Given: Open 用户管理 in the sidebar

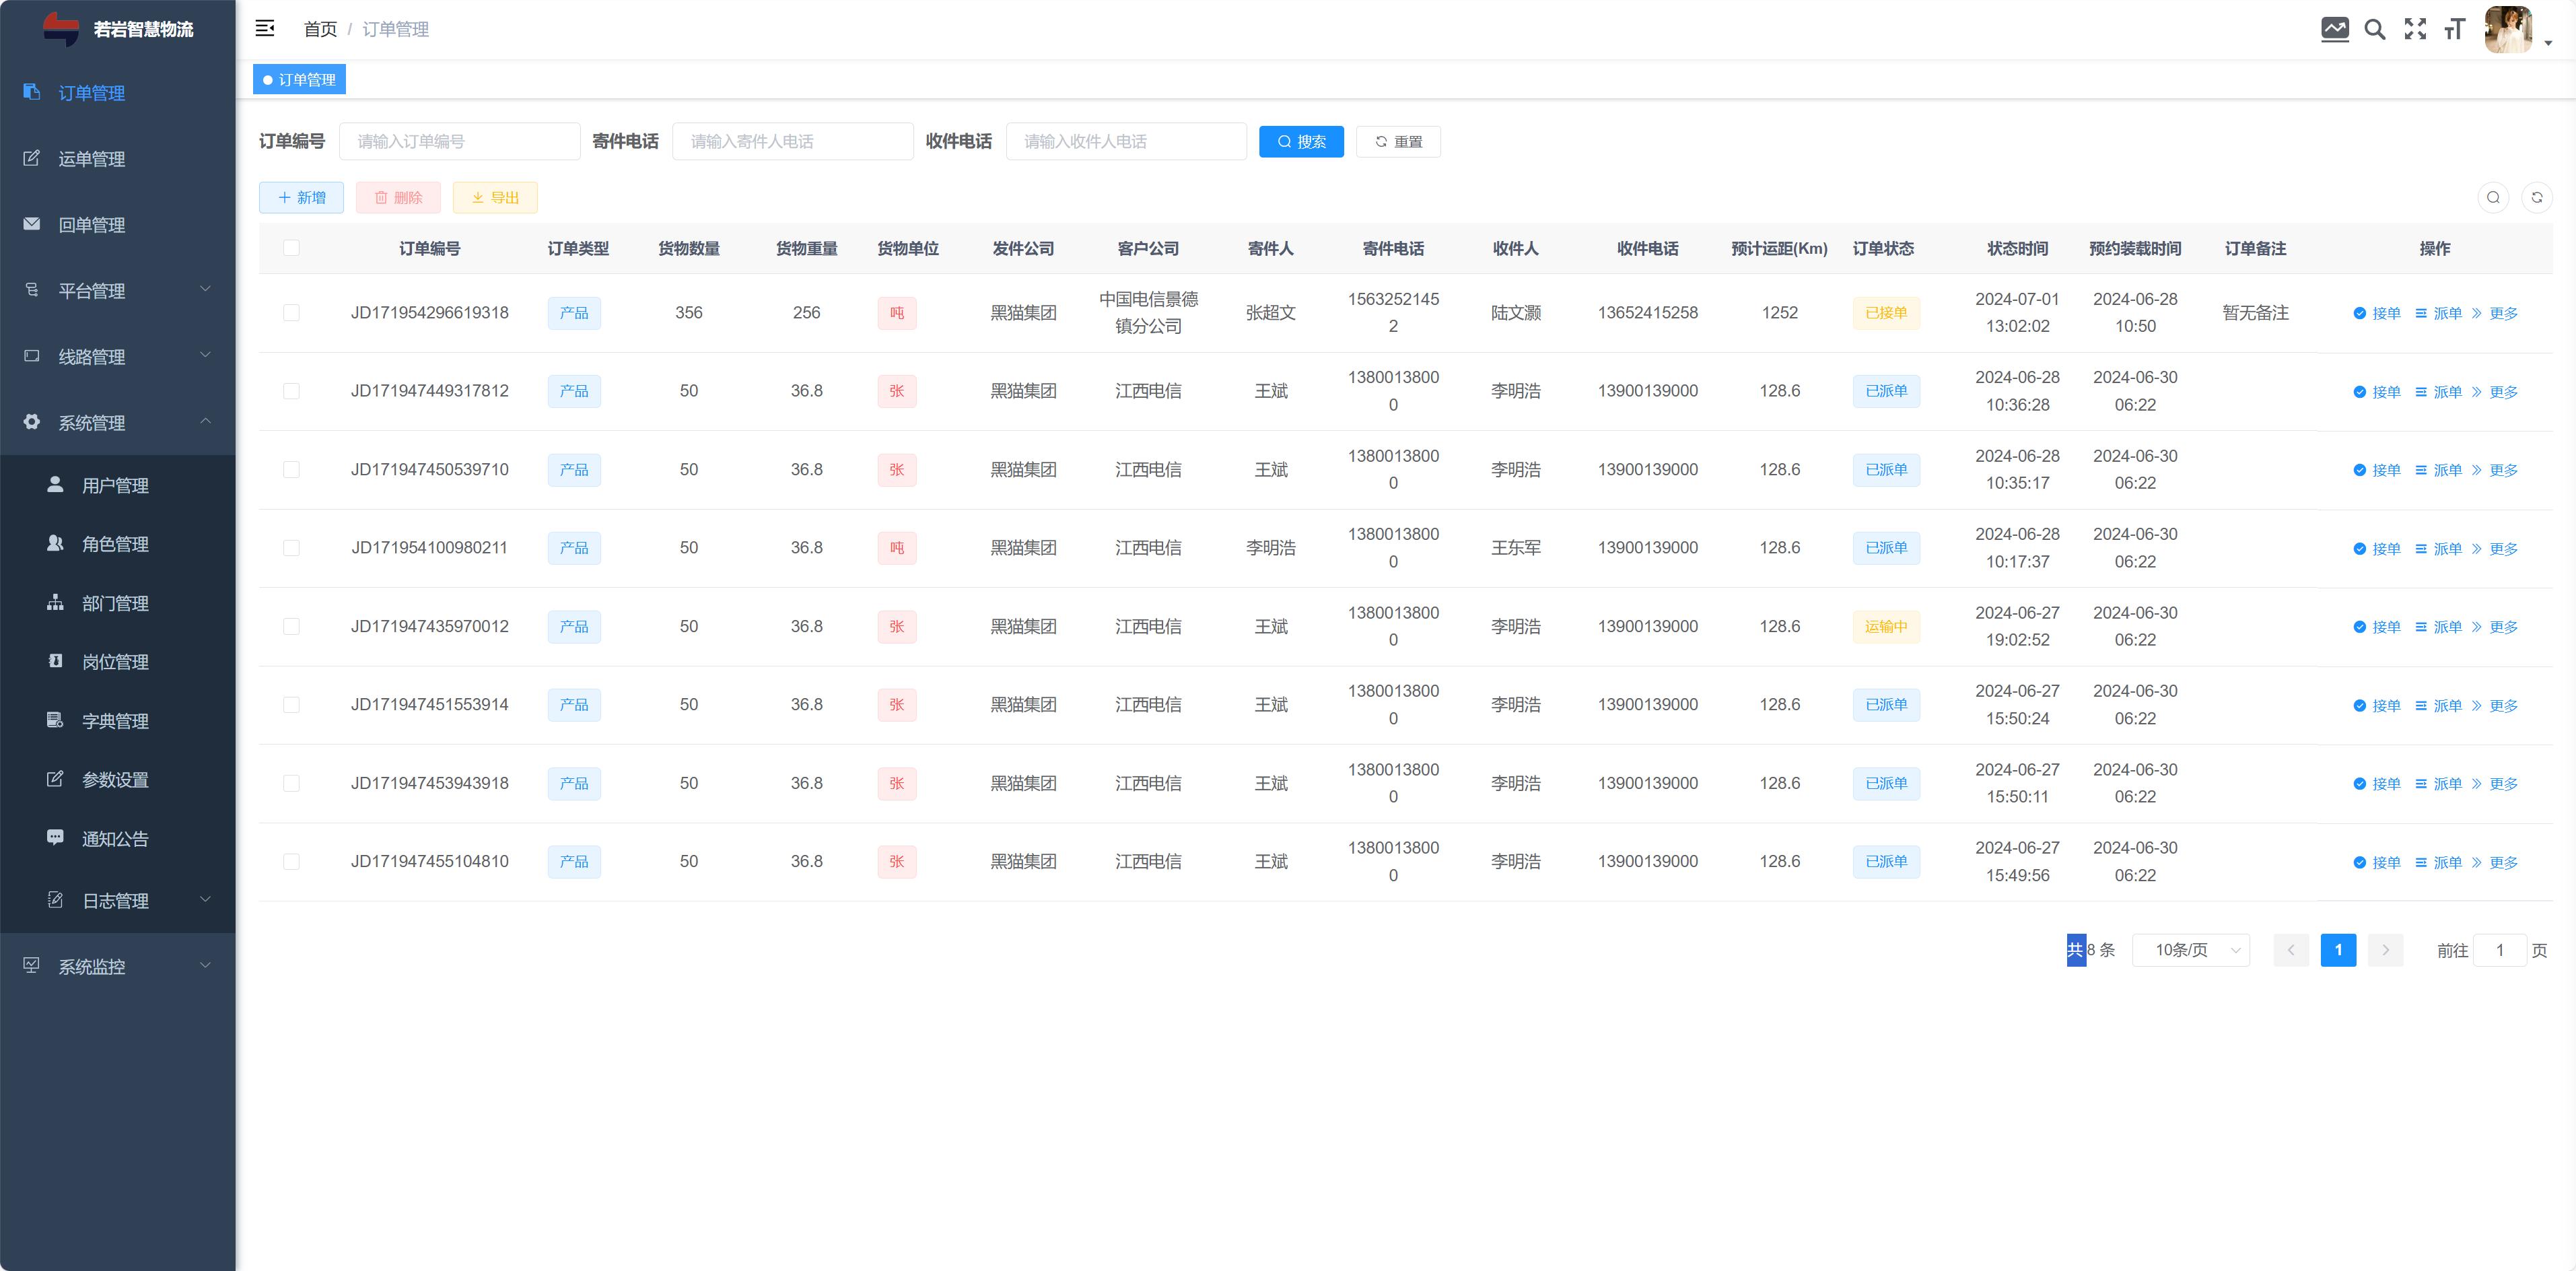Looking at the screenshot, I should pyautogui.click(x=115, y=486).
